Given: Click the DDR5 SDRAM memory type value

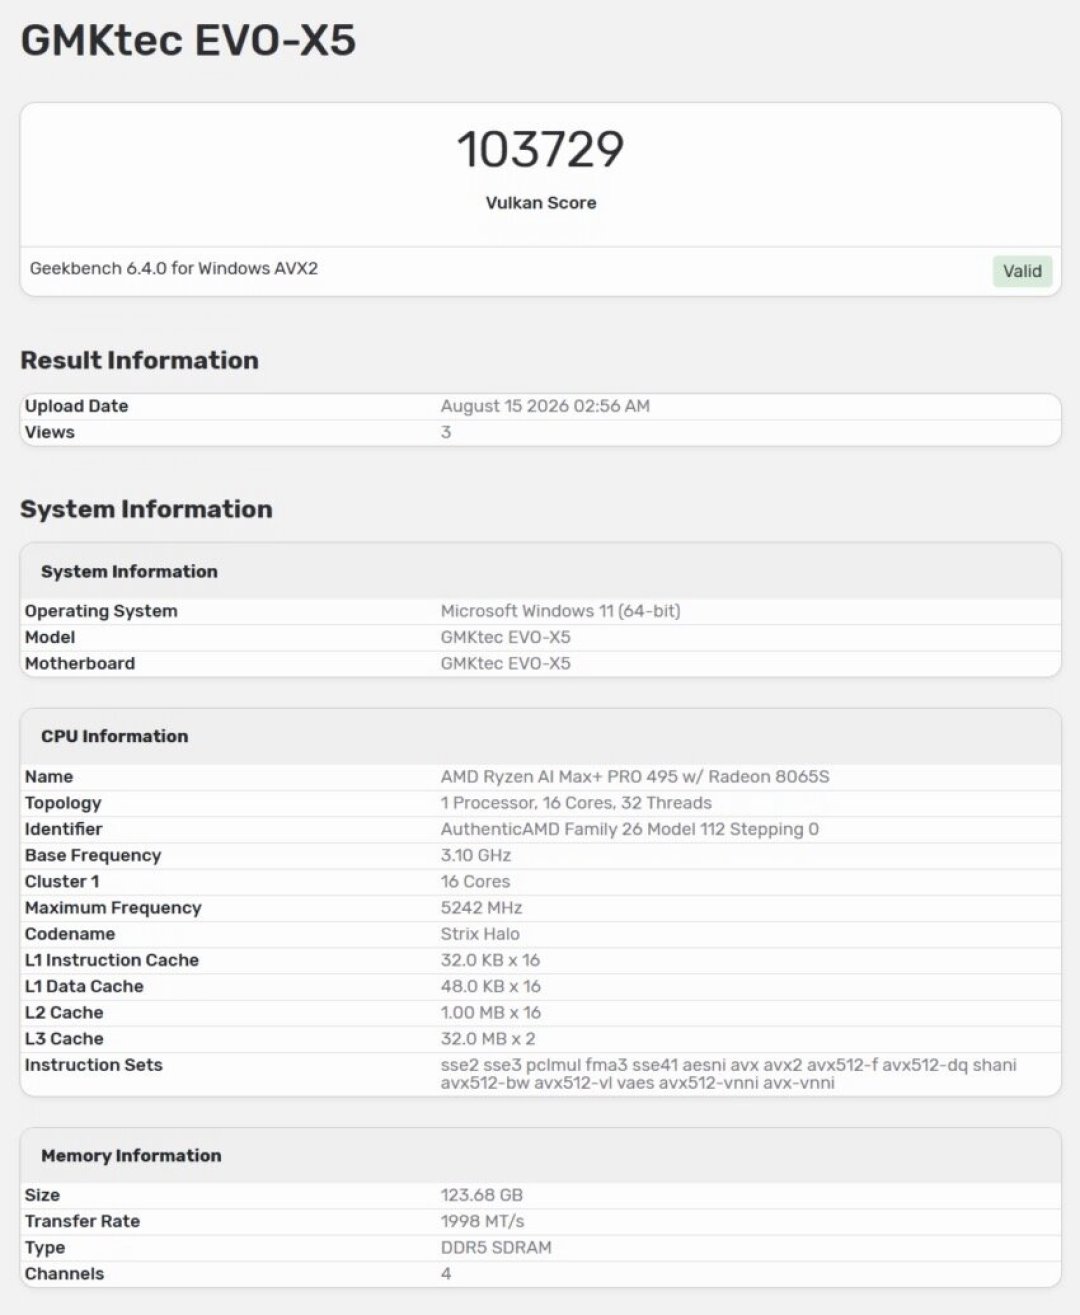Looking at the screenshot, I should pos(496,1247).
